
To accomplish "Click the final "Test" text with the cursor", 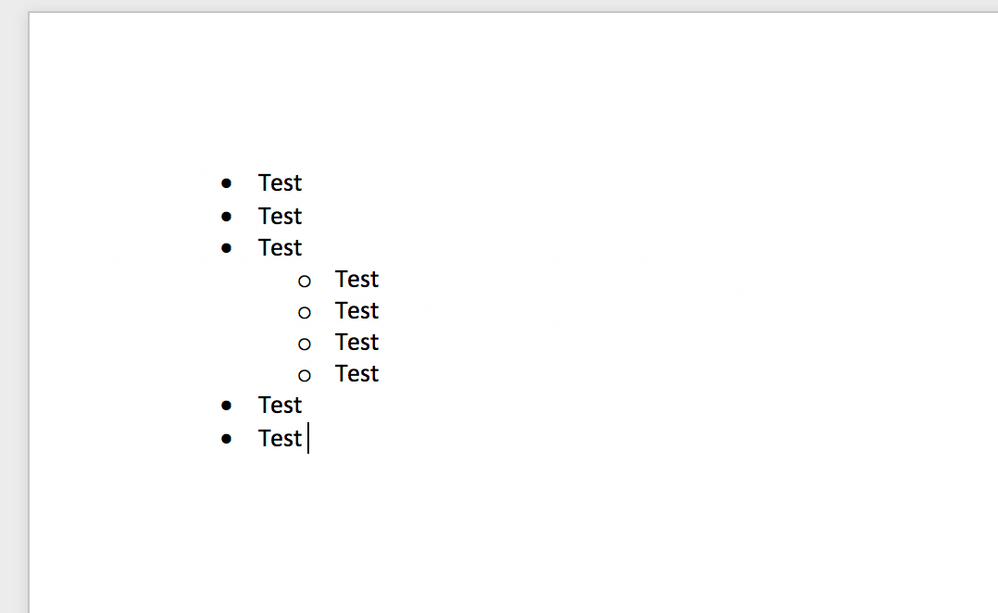I will 279,438.
